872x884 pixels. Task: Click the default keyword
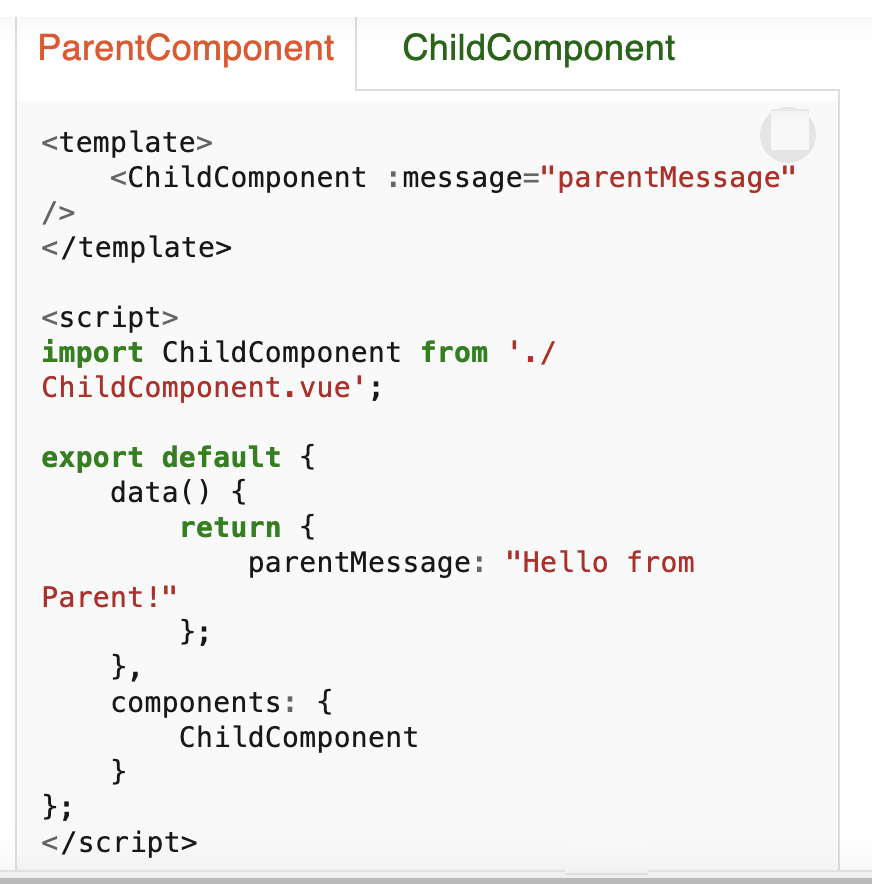click(x=221, y=457)
